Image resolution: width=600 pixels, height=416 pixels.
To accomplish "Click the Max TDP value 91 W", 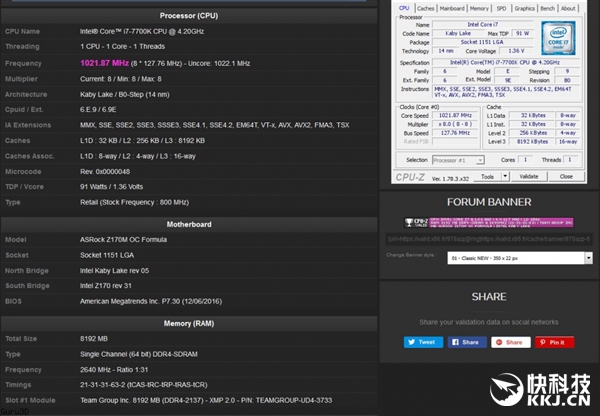I will coord(522,33).
